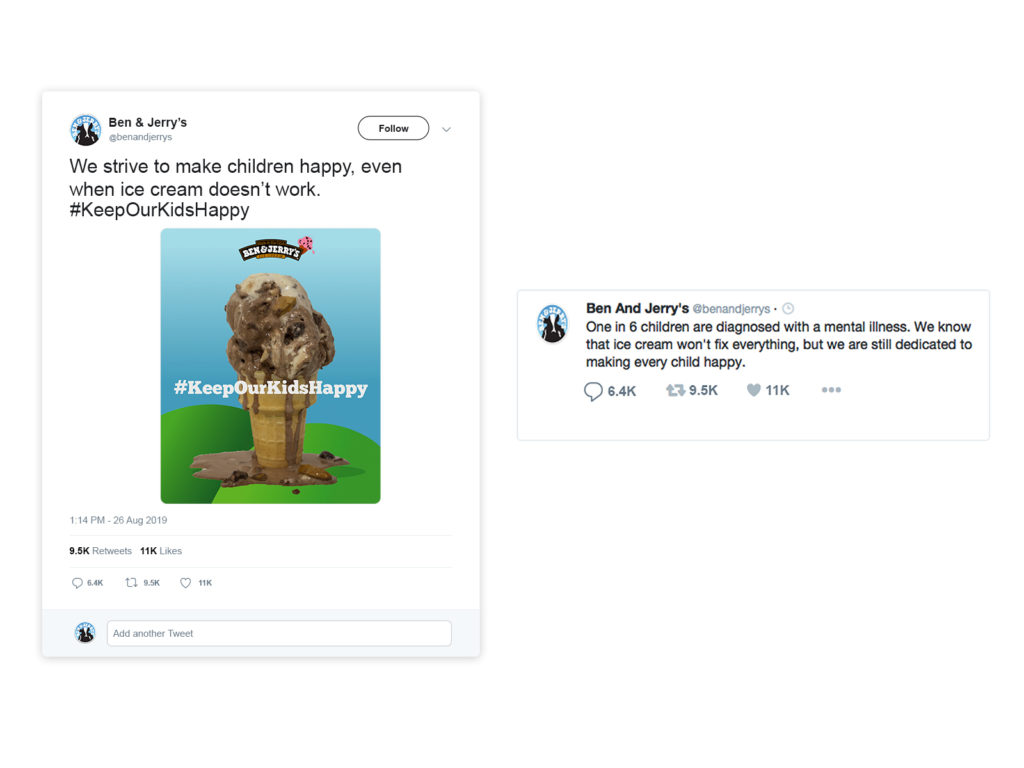Open the #KeepOurKidsHappy hashtag link in tweet text
The height and width of the screenshot is (768, 1024).
tap(159, 210)
